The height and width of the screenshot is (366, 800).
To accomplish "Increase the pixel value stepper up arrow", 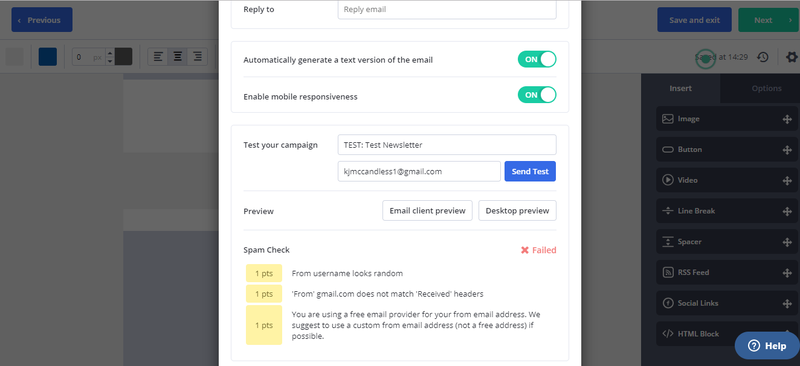I will click(109, 53).
